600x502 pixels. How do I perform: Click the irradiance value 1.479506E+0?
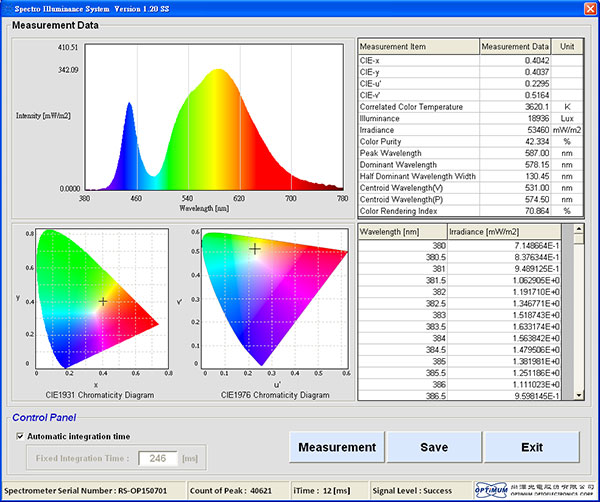[536, 350]
